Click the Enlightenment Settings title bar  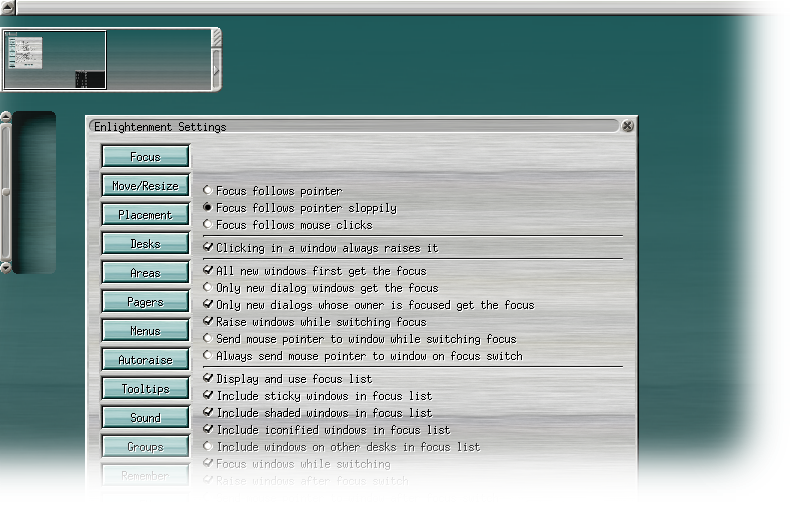pyautogui.click(x=354, y=127)
